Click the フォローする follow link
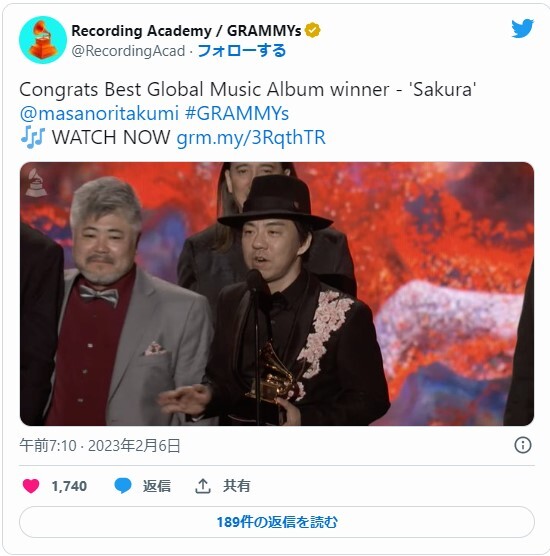Viewport: 550px width, 556px height. [x=241, y=51]
